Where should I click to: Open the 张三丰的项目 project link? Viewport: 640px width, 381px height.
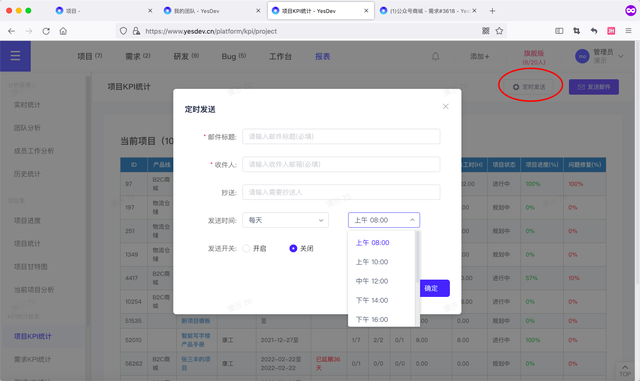(x=196, y=363)
